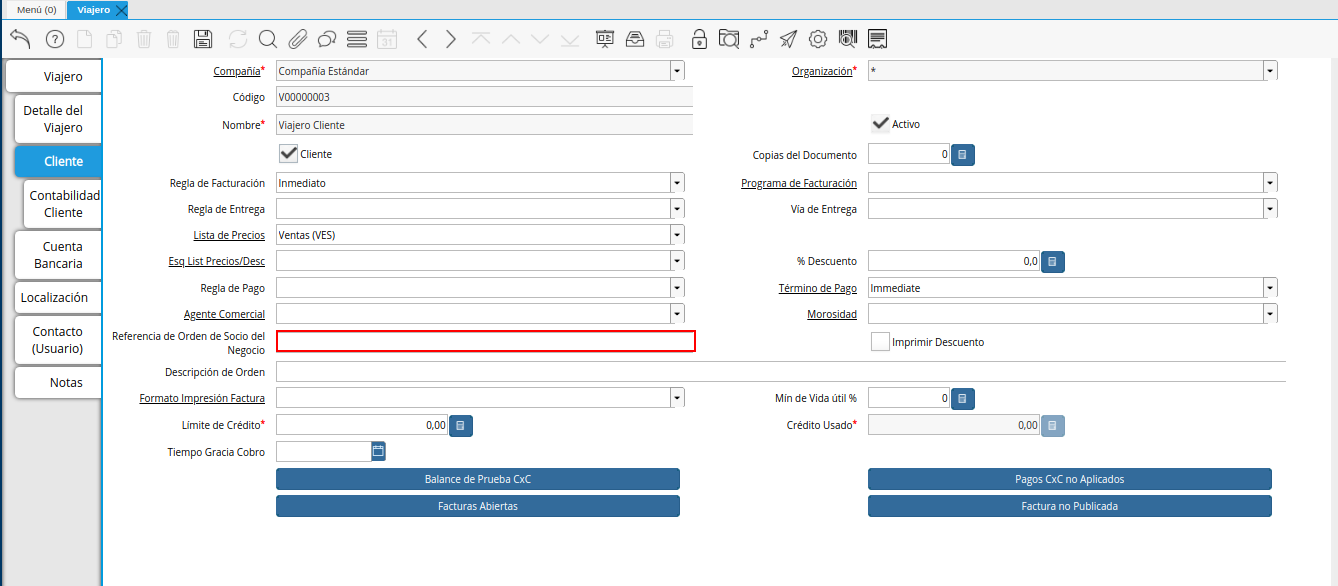Click the Facturas Abiertas button
The width and height of the screenshot is (1338, 586).
(x=478, y=506)
